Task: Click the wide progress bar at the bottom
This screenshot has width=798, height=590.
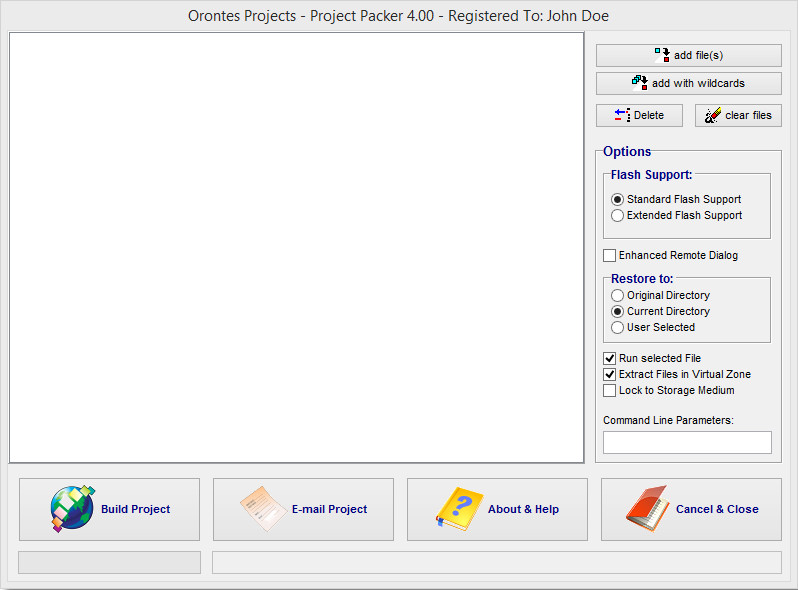Action: (x=497, y=563)
